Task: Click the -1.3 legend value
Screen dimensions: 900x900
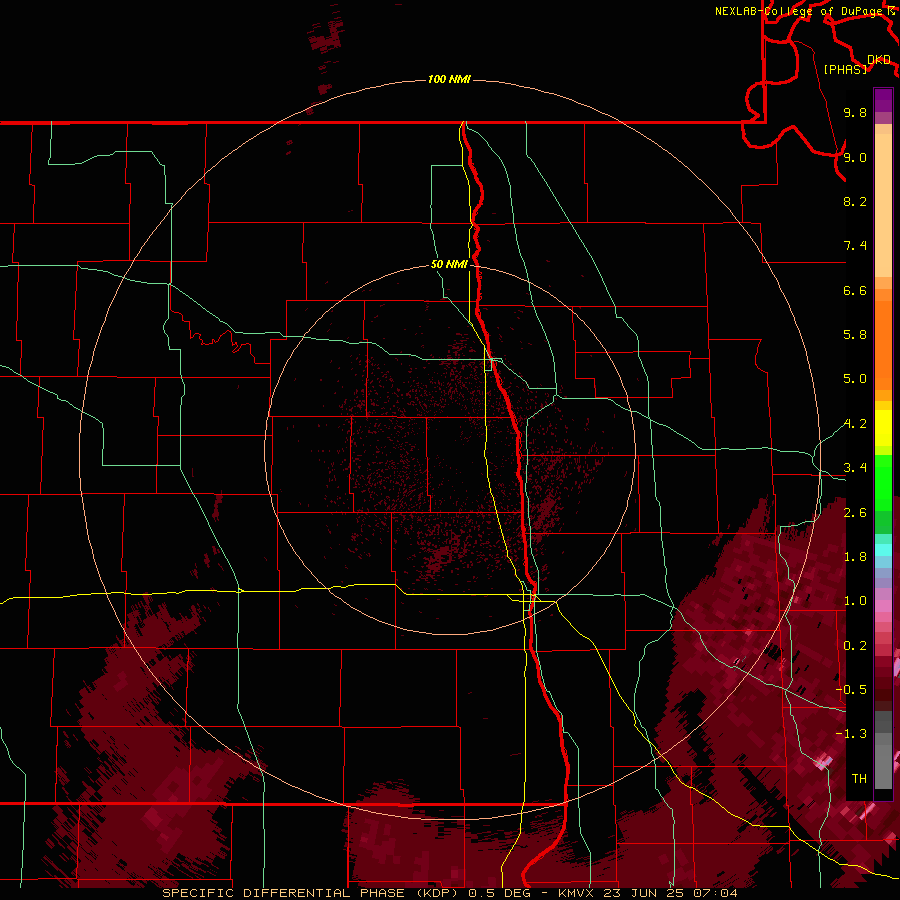Action: pyautogui.click(x=851, y=734)
